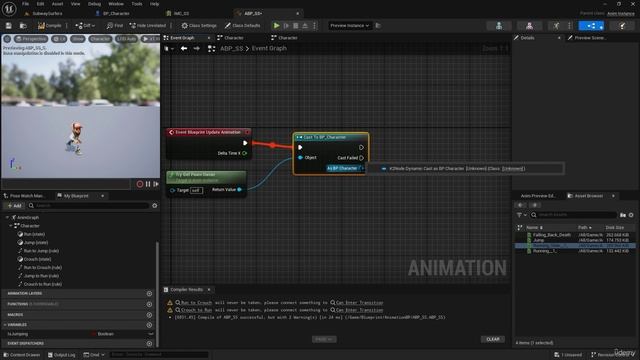The width and height of the screenshot is (640, 360).
Task: Open the File menu
Action: click(x=25, y=4)
